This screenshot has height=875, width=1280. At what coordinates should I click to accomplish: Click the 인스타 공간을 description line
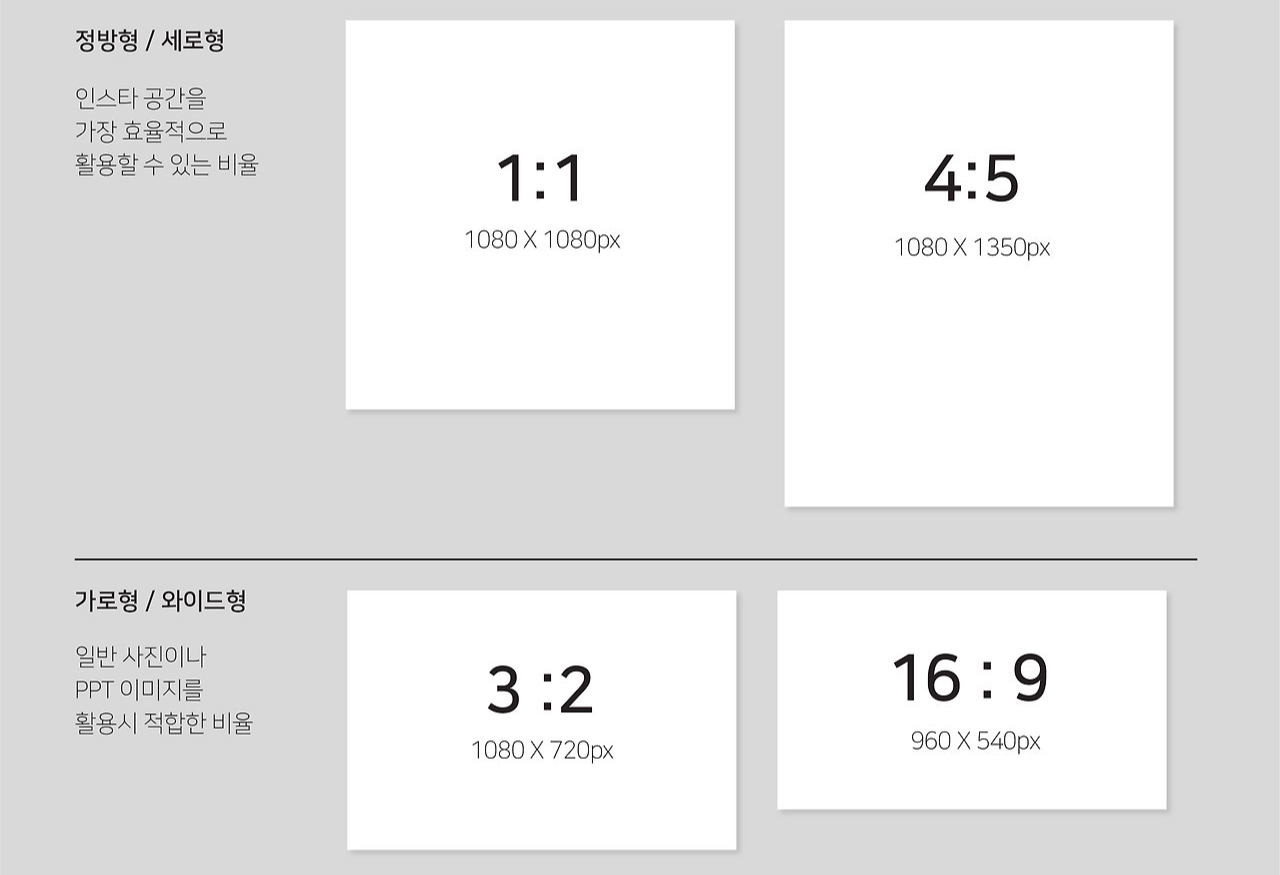coord(140,98)
